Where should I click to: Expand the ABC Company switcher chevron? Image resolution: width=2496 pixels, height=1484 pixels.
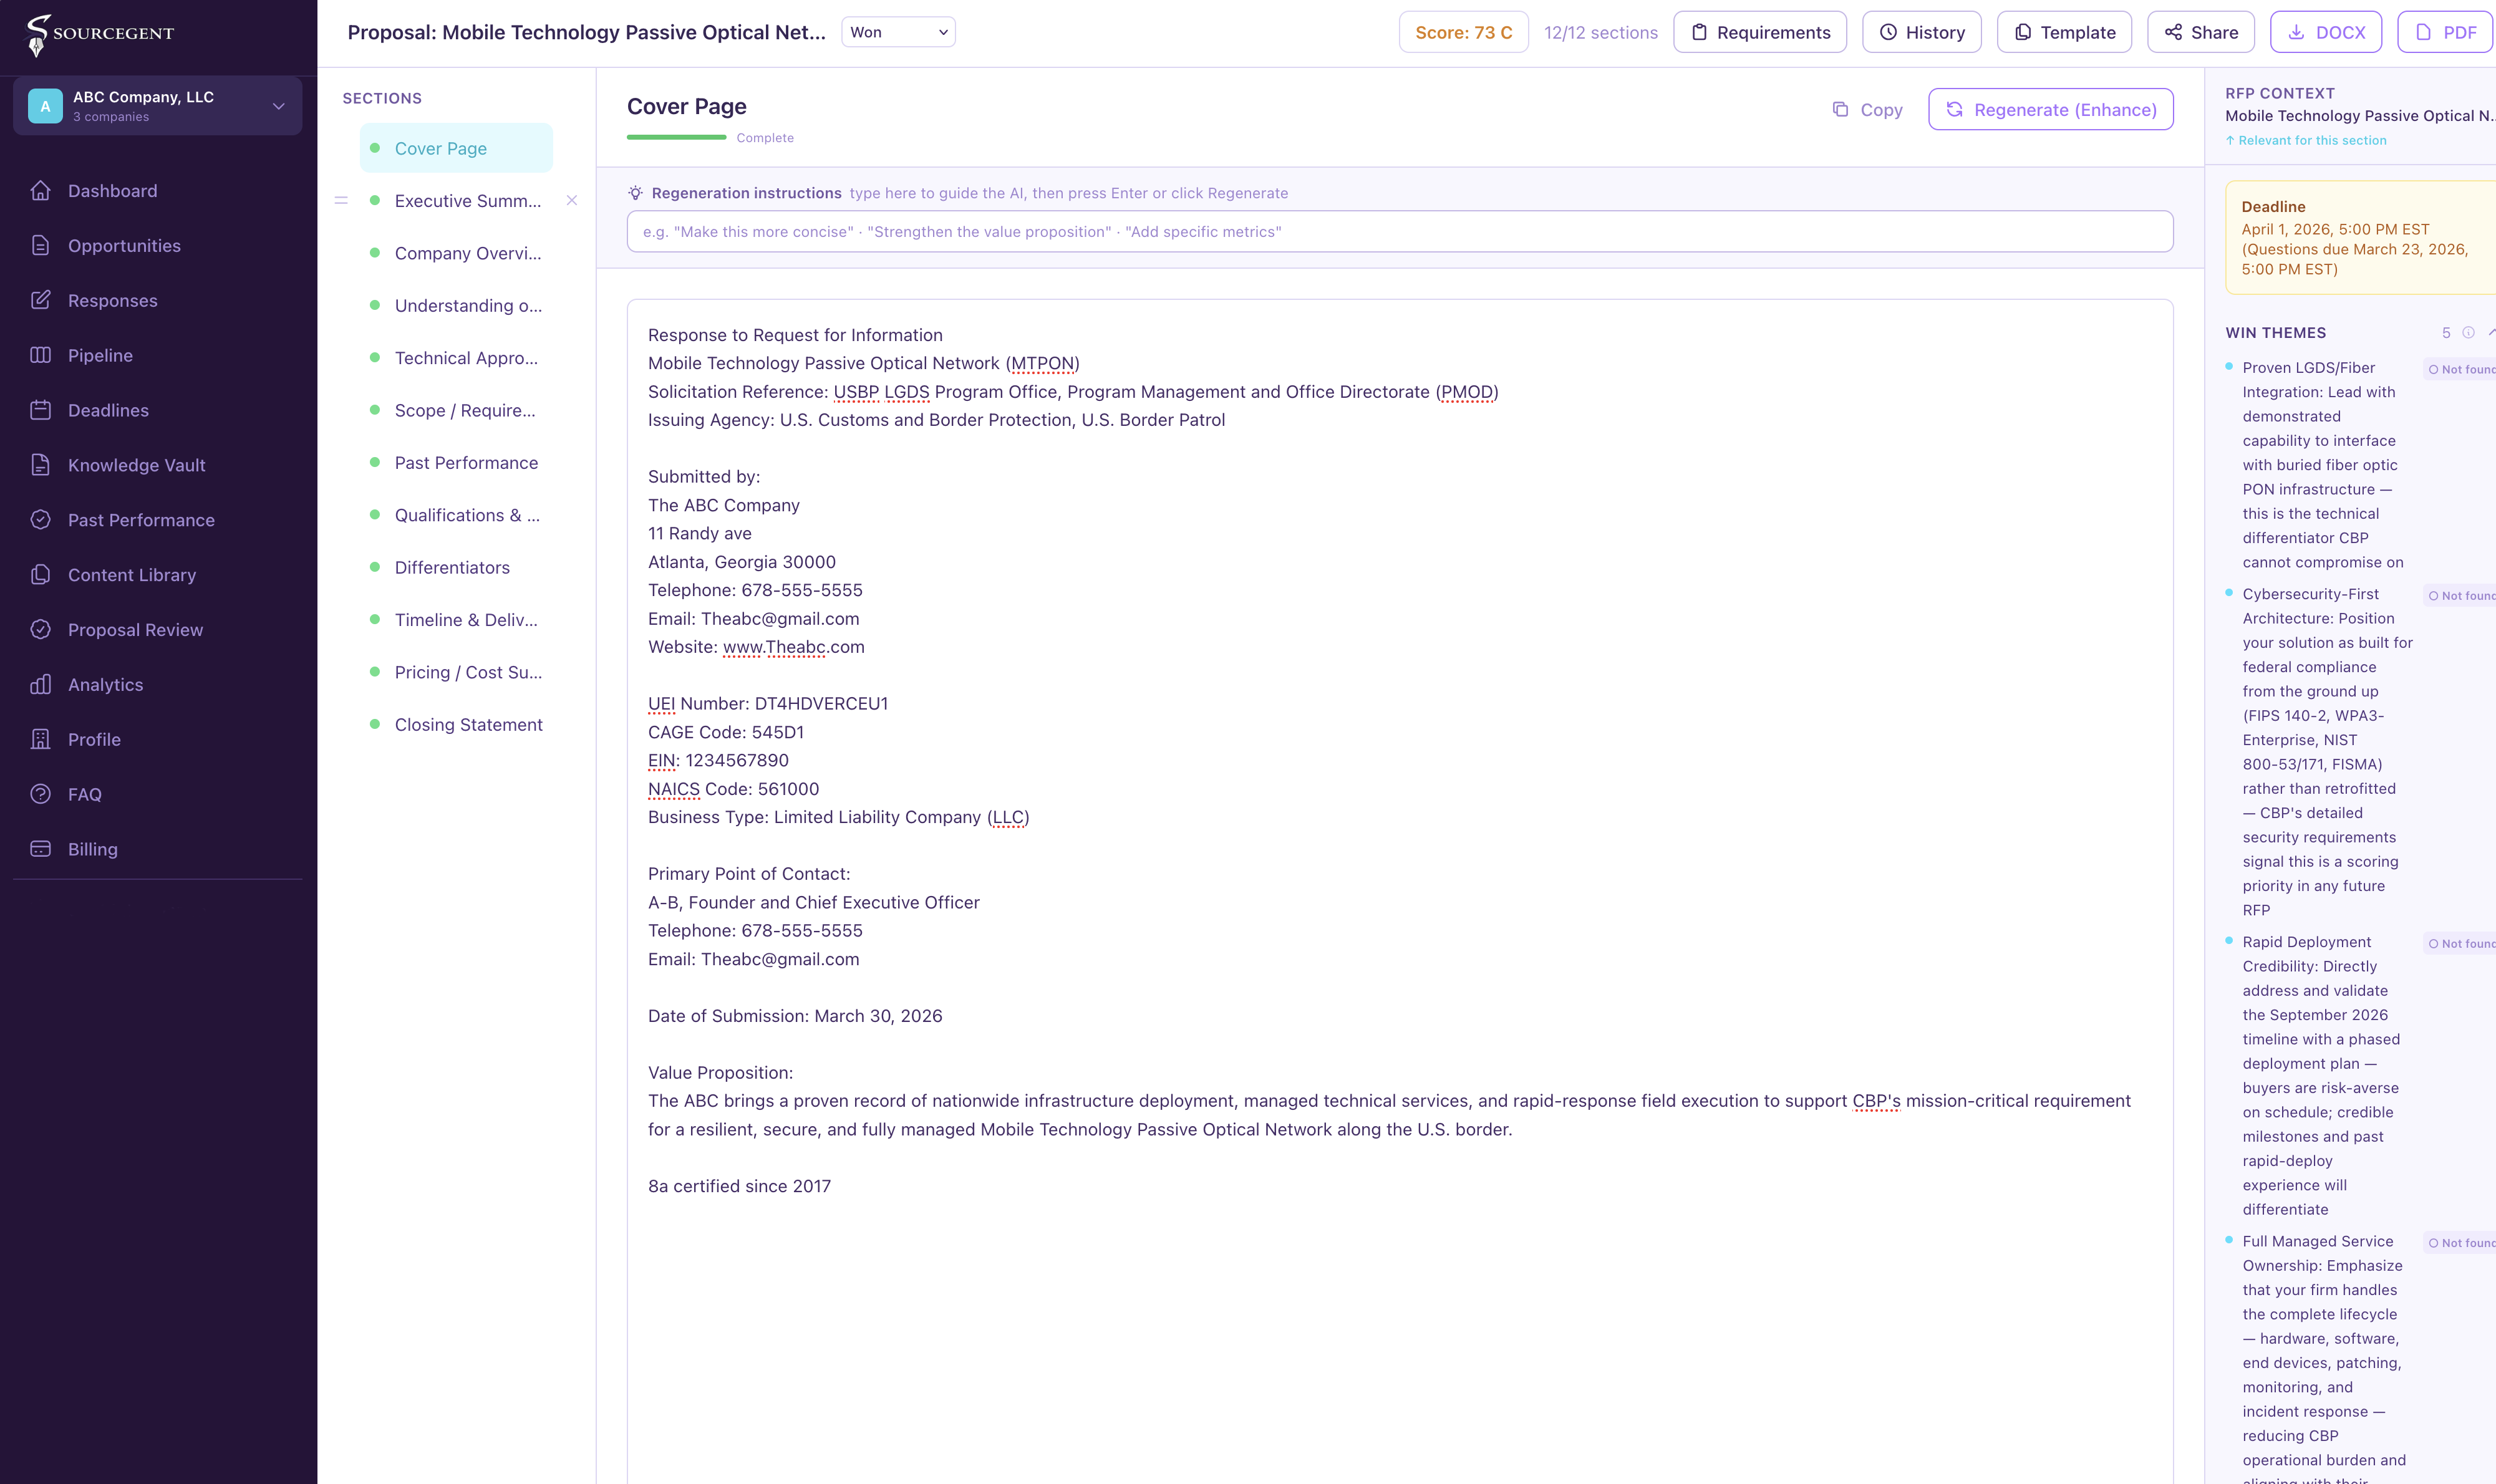coord(279,106)
